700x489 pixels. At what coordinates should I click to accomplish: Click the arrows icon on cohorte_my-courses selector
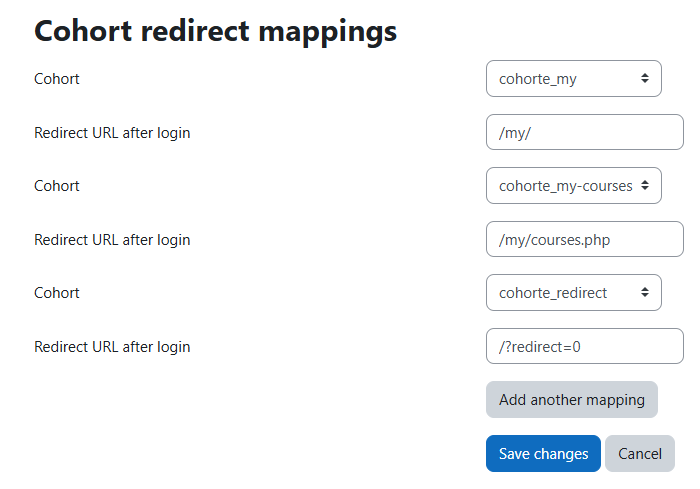pos(645,185)
